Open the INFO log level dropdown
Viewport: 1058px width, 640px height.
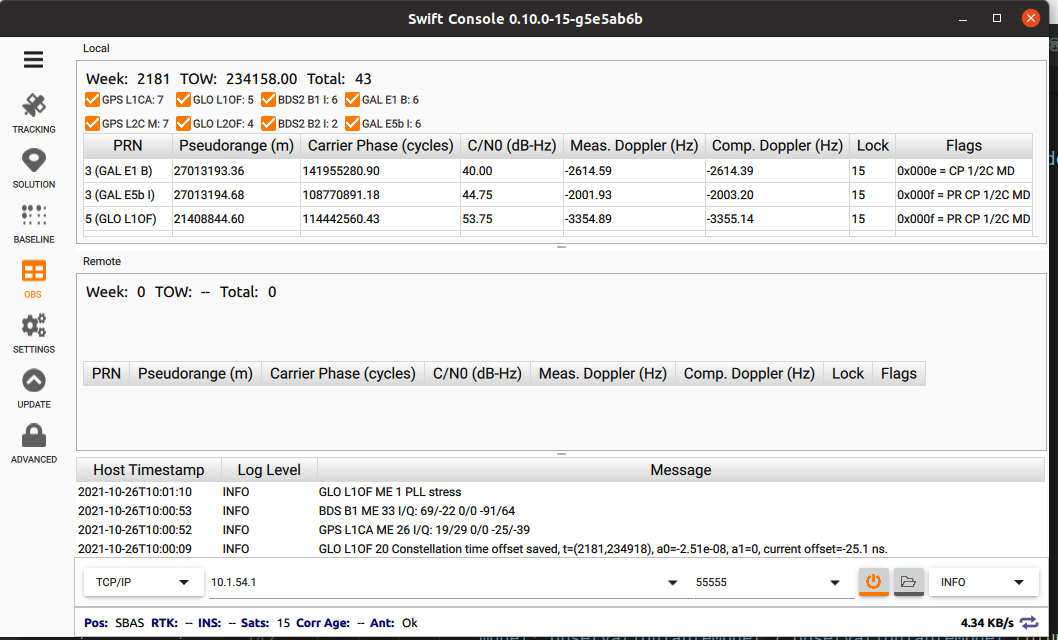[983, 582]
